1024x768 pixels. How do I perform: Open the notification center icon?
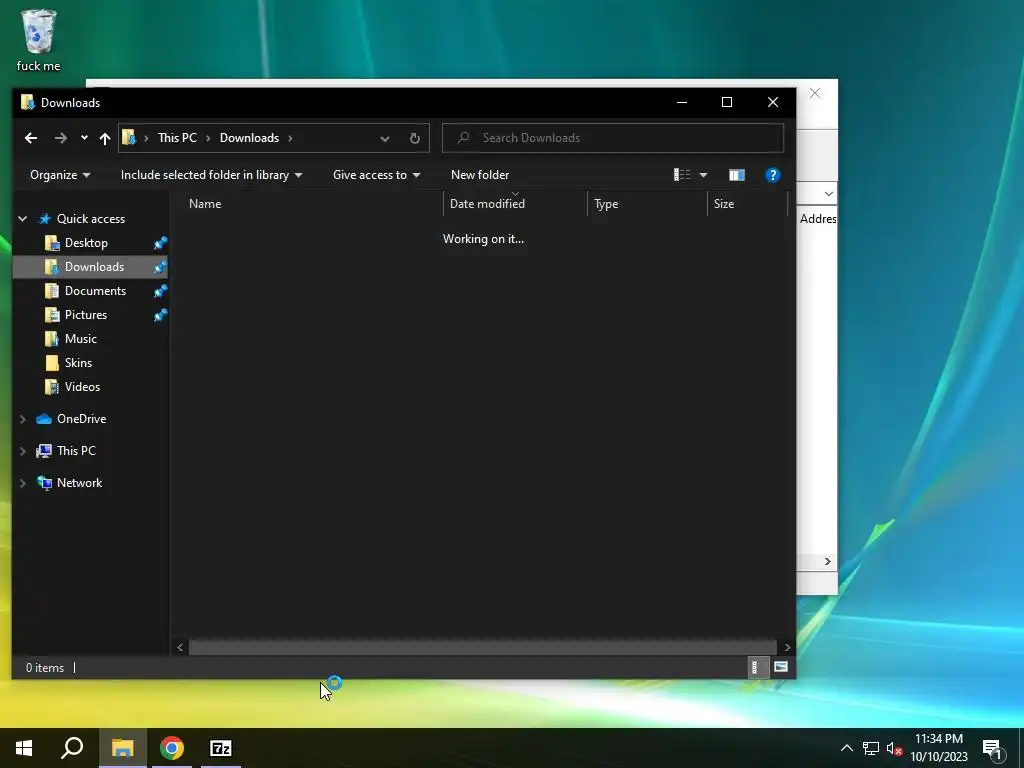pos(992,749)
